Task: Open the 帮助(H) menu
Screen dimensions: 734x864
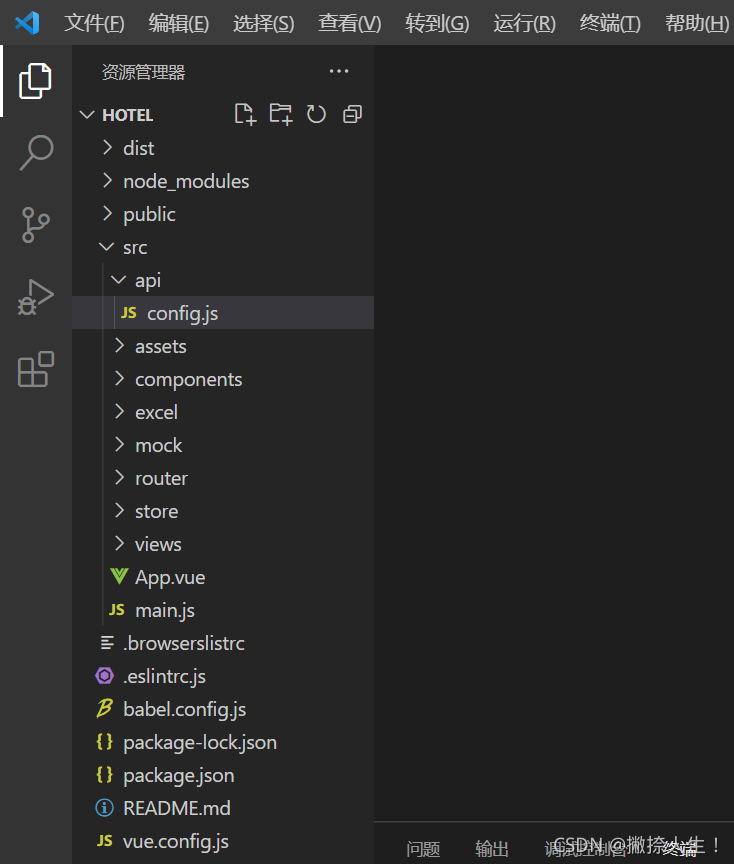Action: [697, 23]
